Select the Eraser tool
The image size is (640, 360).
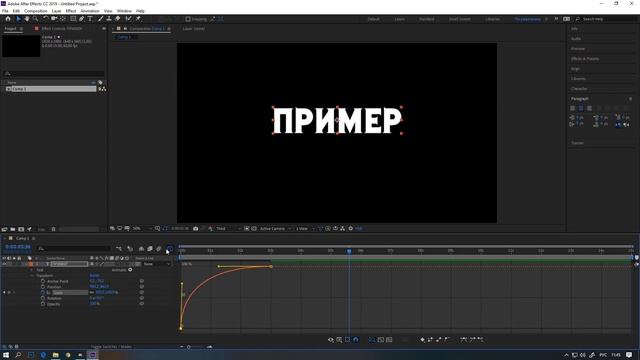tap(118, 19)
